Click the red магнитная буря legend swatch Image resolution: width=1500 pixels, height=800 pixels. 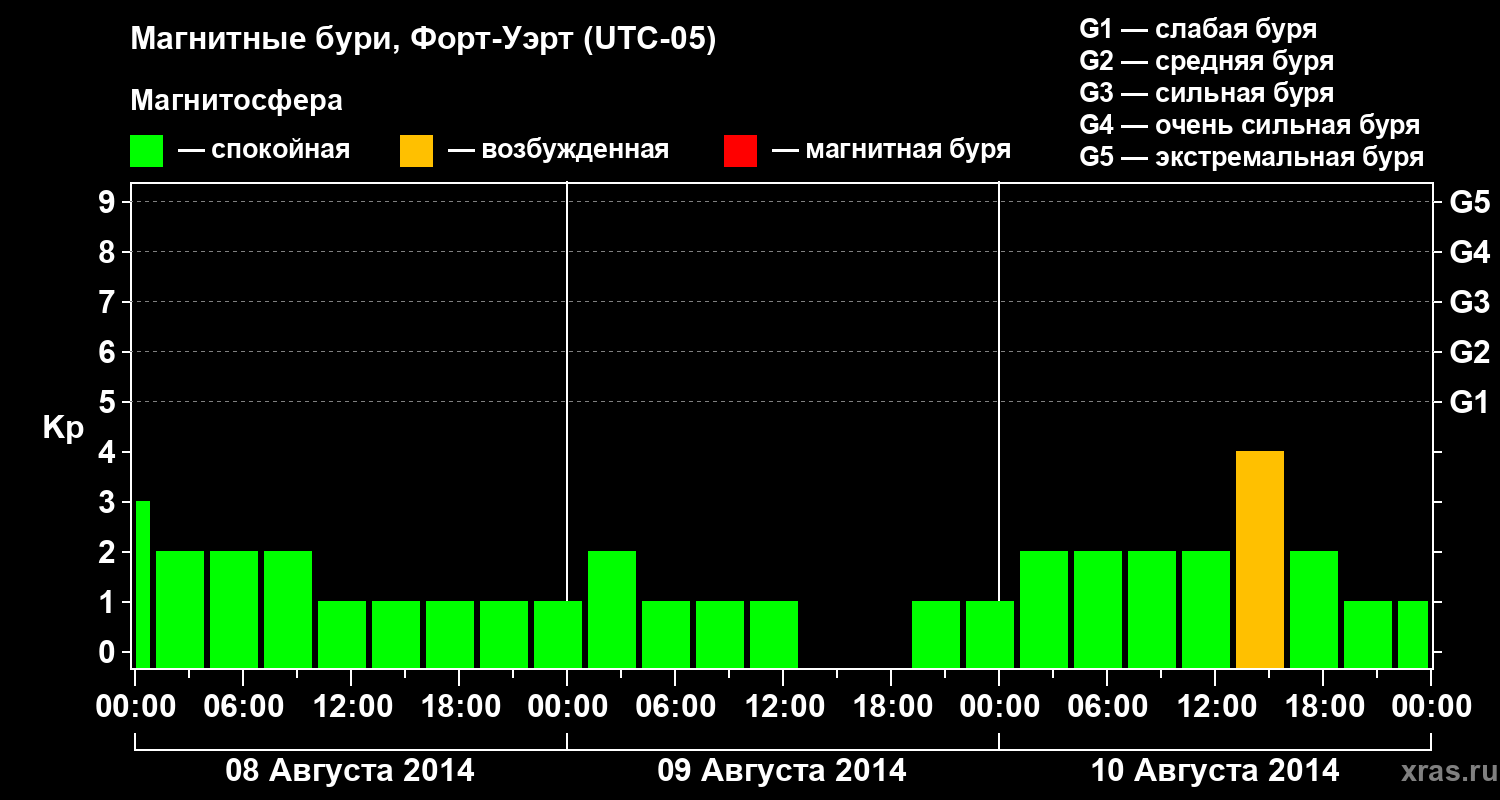tap(740, 151)
